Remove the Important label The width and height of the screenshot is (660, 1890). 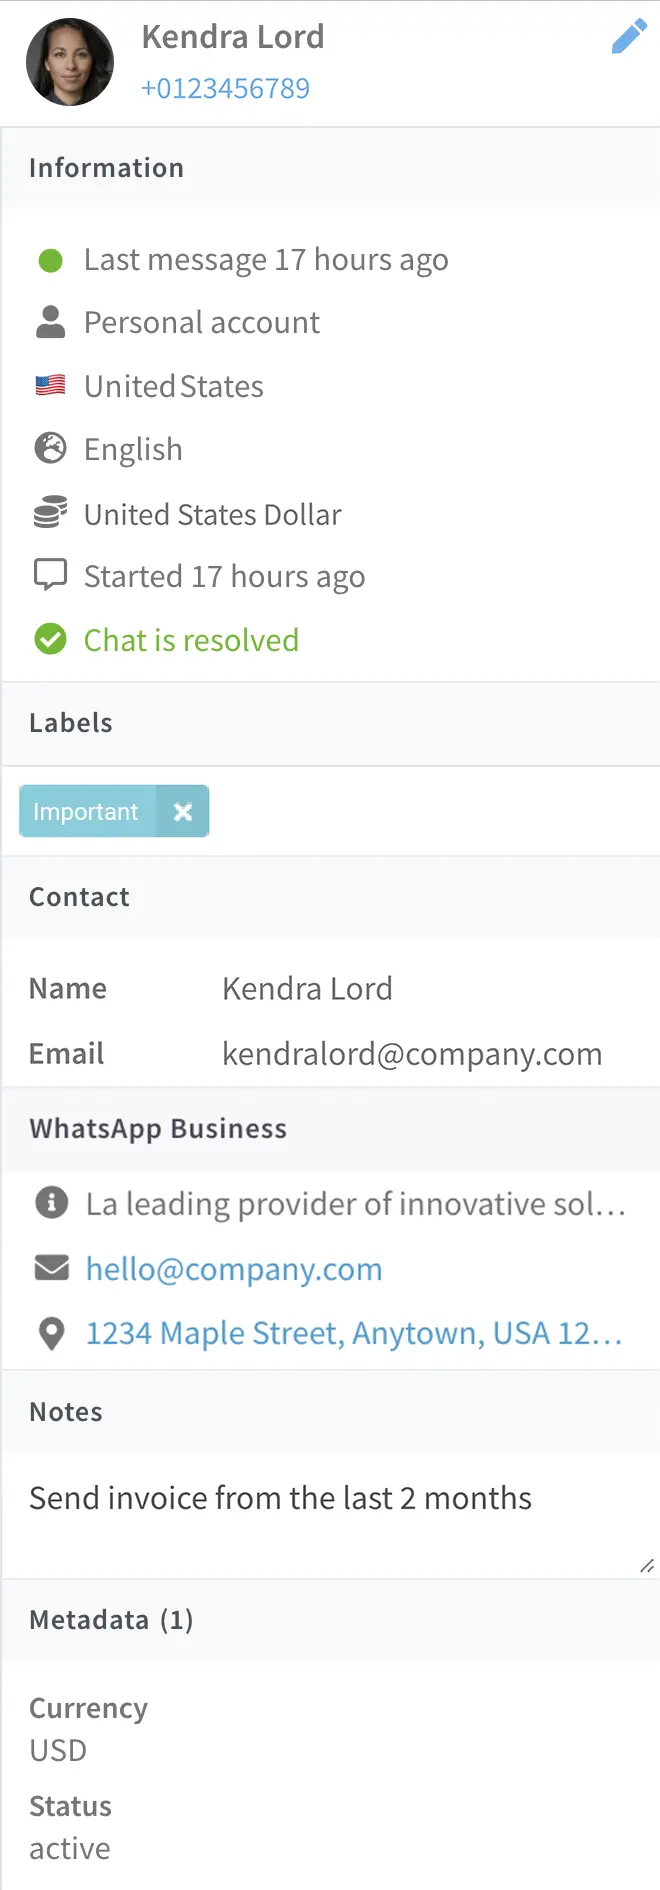pyautogui.click(x=183, y=812)
